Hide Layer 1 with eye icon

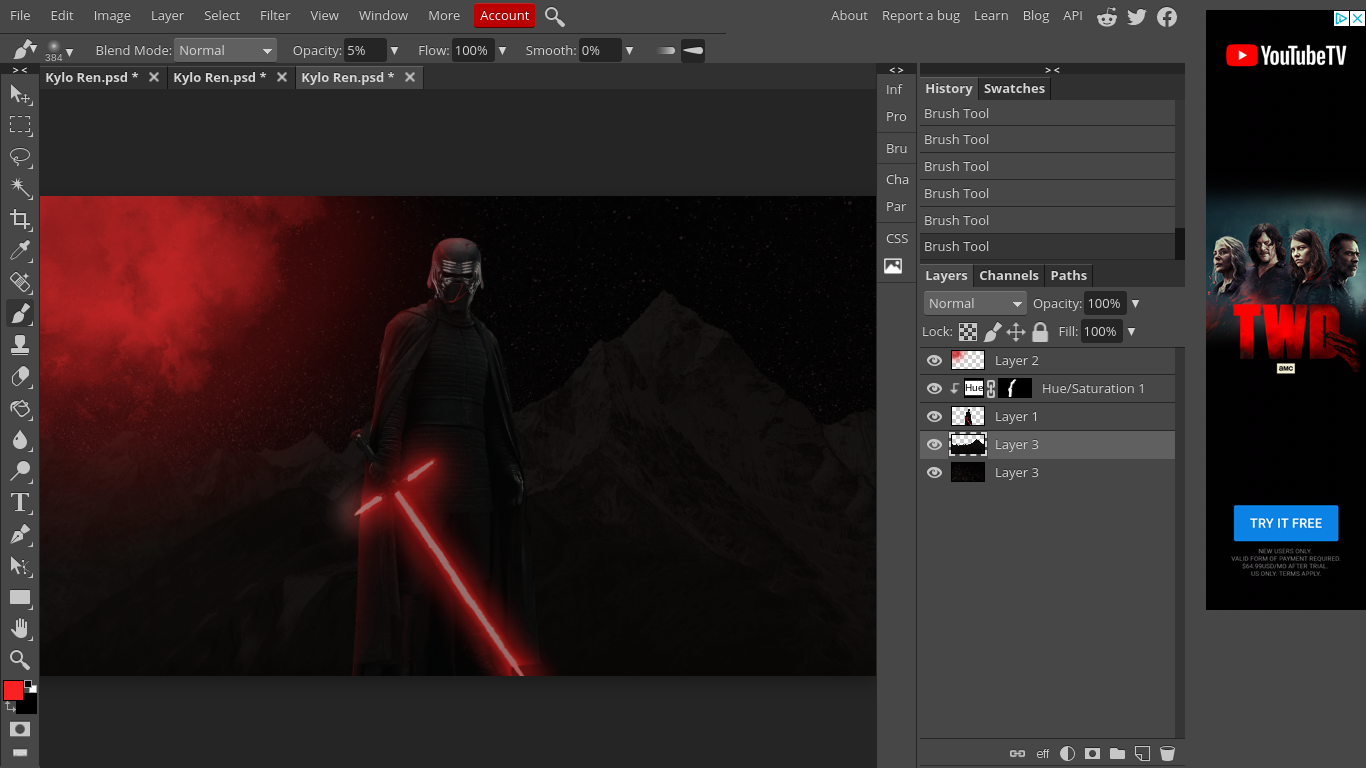tap(934, 417)
